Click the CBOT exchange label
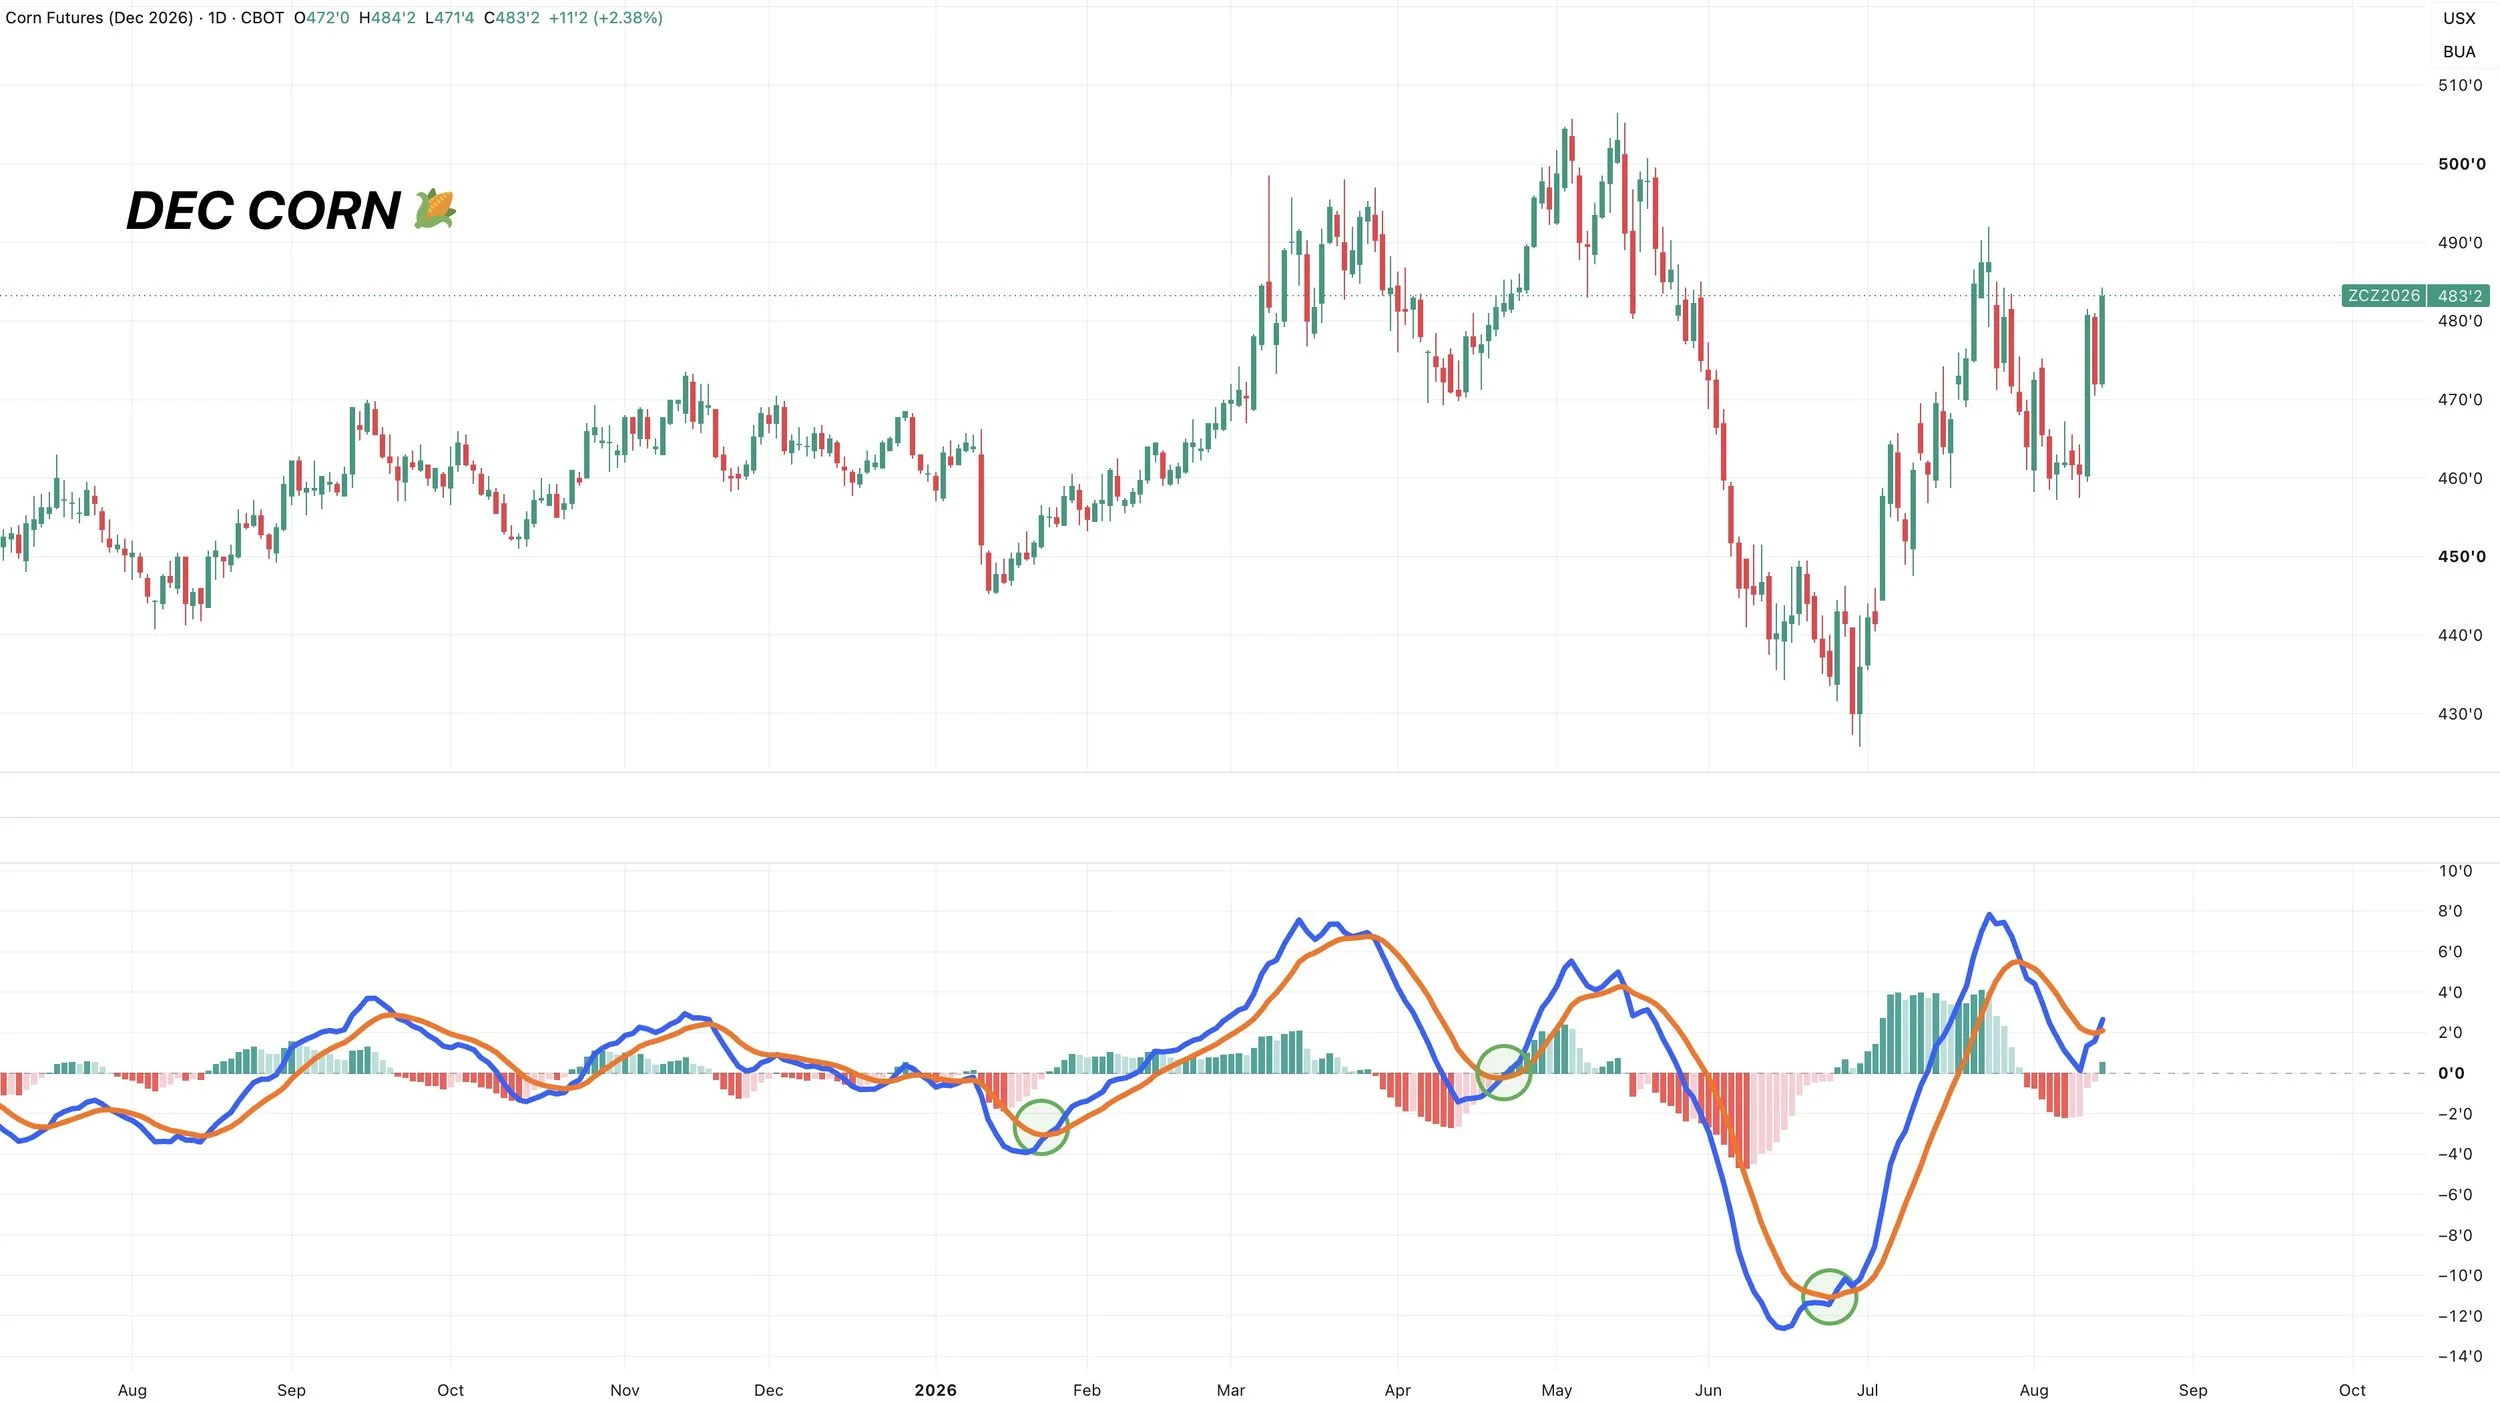This screenshot has width=2500, height=1403. tap(262, 18)
